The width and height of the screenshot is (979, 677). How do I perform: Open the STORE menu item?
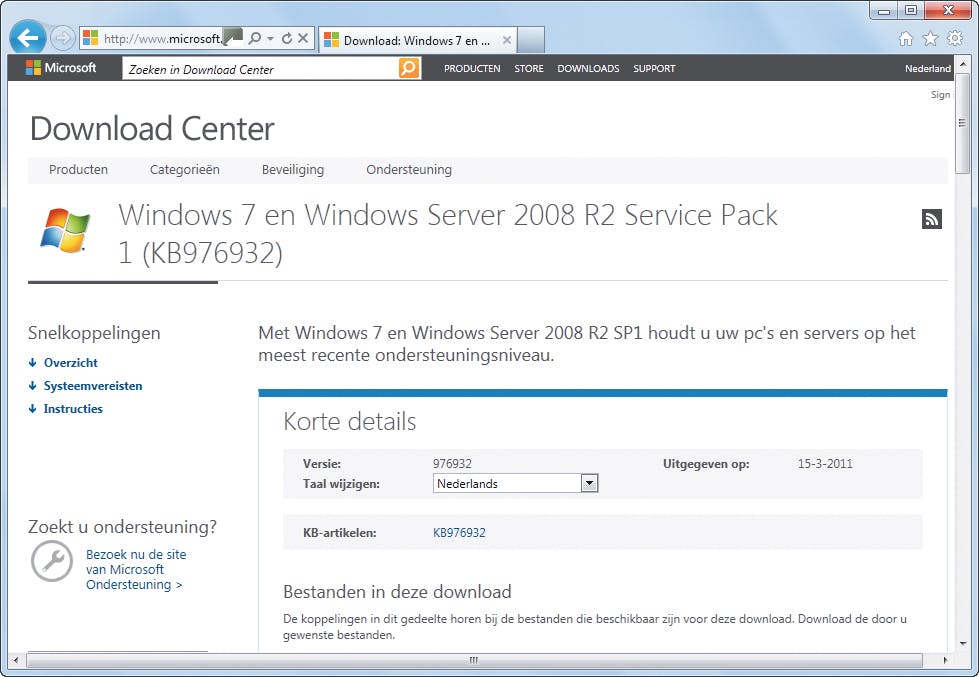529,69
